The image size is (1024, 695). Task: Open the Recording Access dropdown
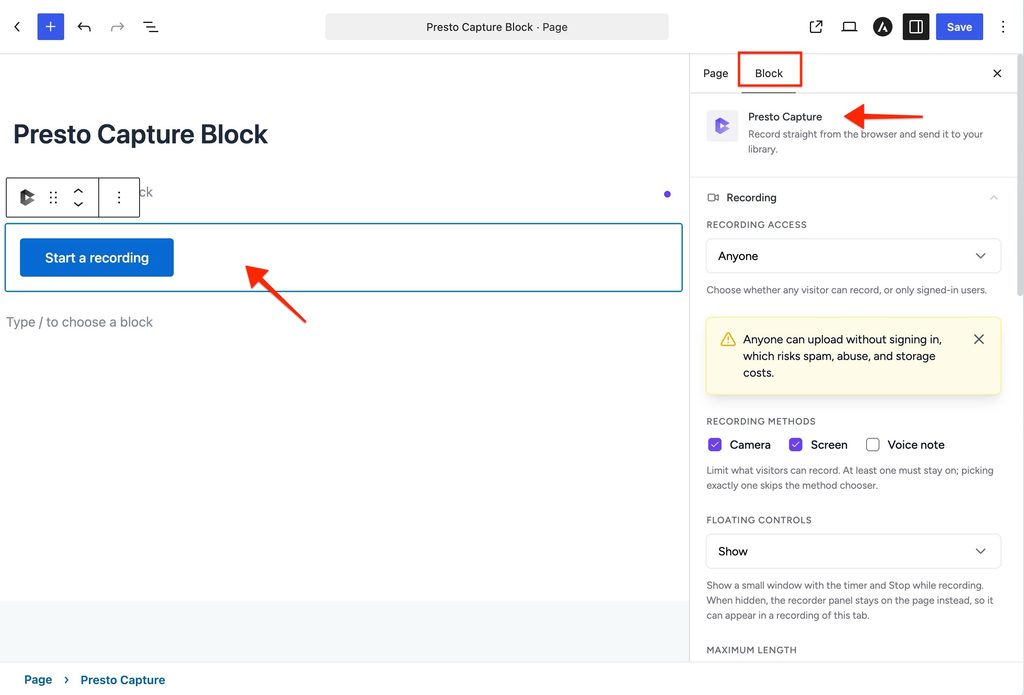(853, 256)
